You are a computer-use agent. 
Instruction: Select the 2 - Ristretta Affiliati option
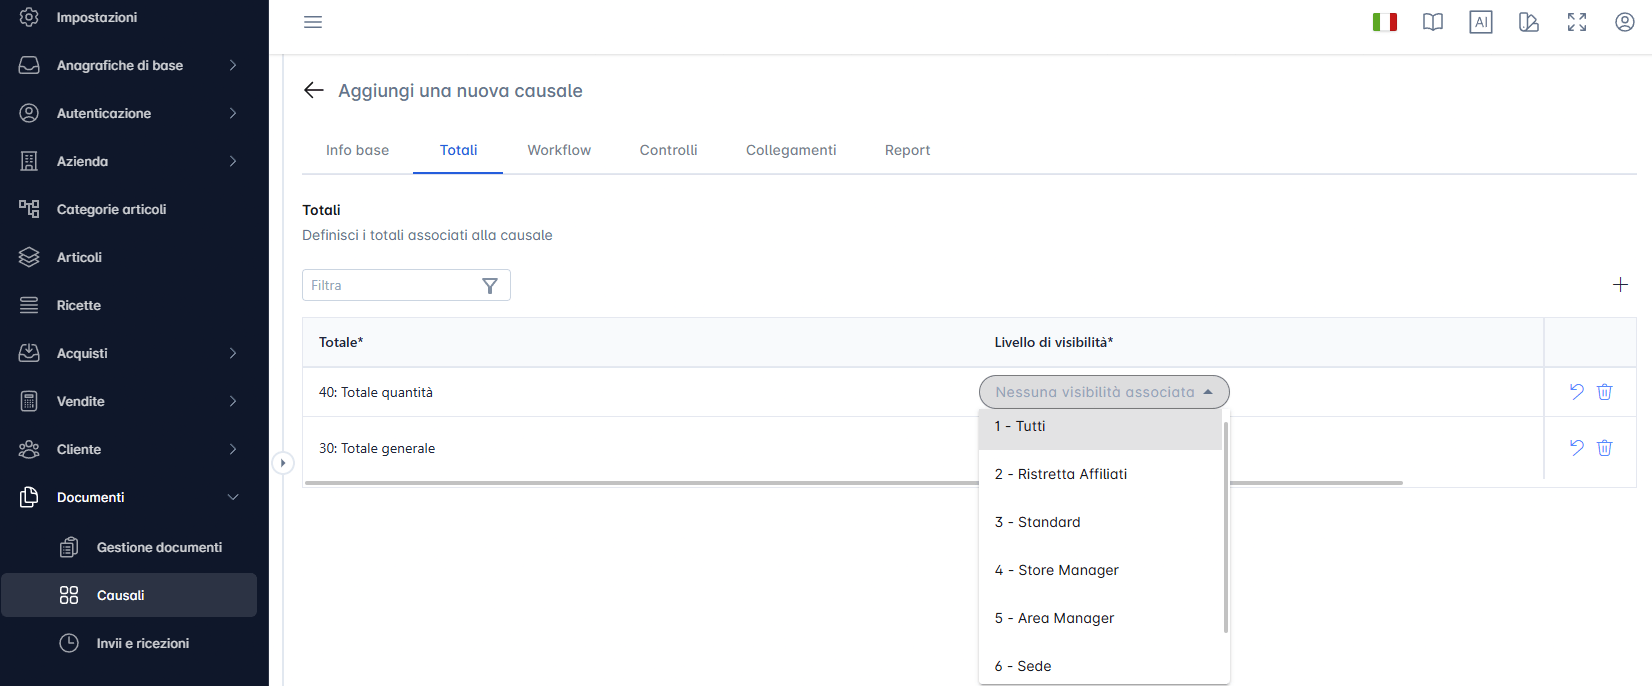coord(1100,474)
